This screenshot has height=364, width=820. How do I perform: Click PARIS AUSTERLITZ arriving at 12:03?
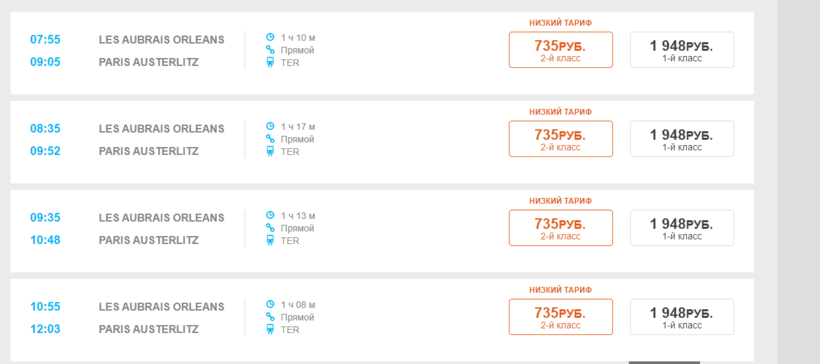pos(149,329)
